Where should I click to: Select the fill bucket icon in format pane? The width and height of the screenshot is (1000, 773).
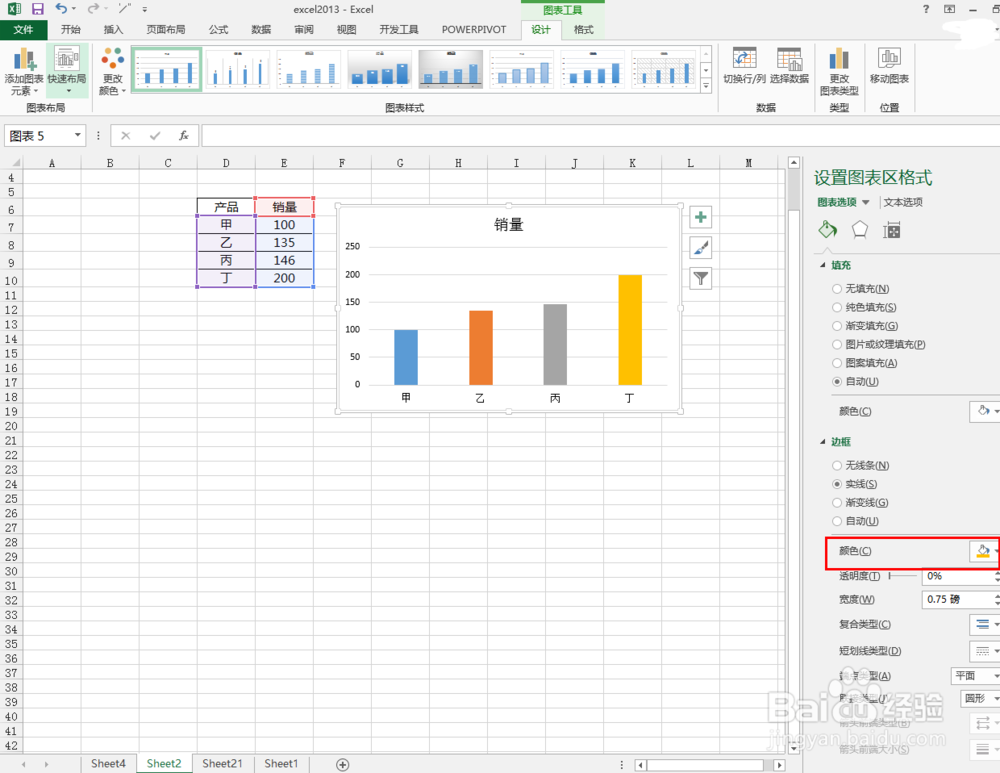pyautogui.click(x=827, y=229)
